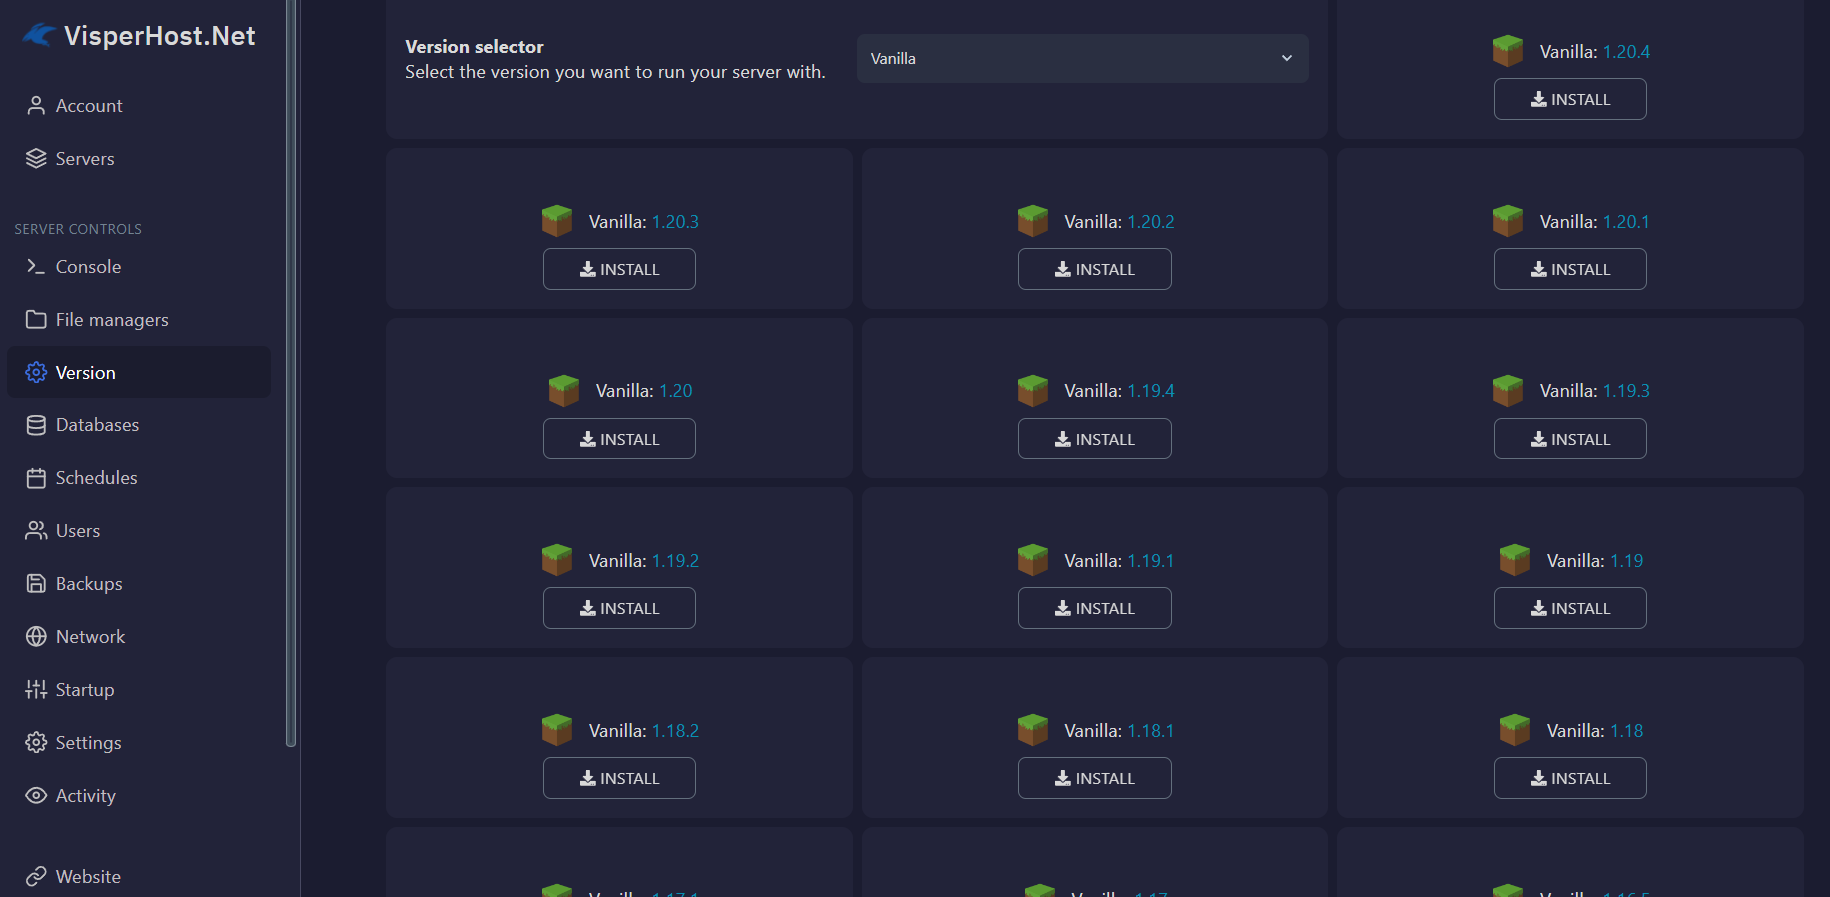Screen dimensions: 1830x897
Task: Install Vanilla 1.18
Action: [1570, 778]
